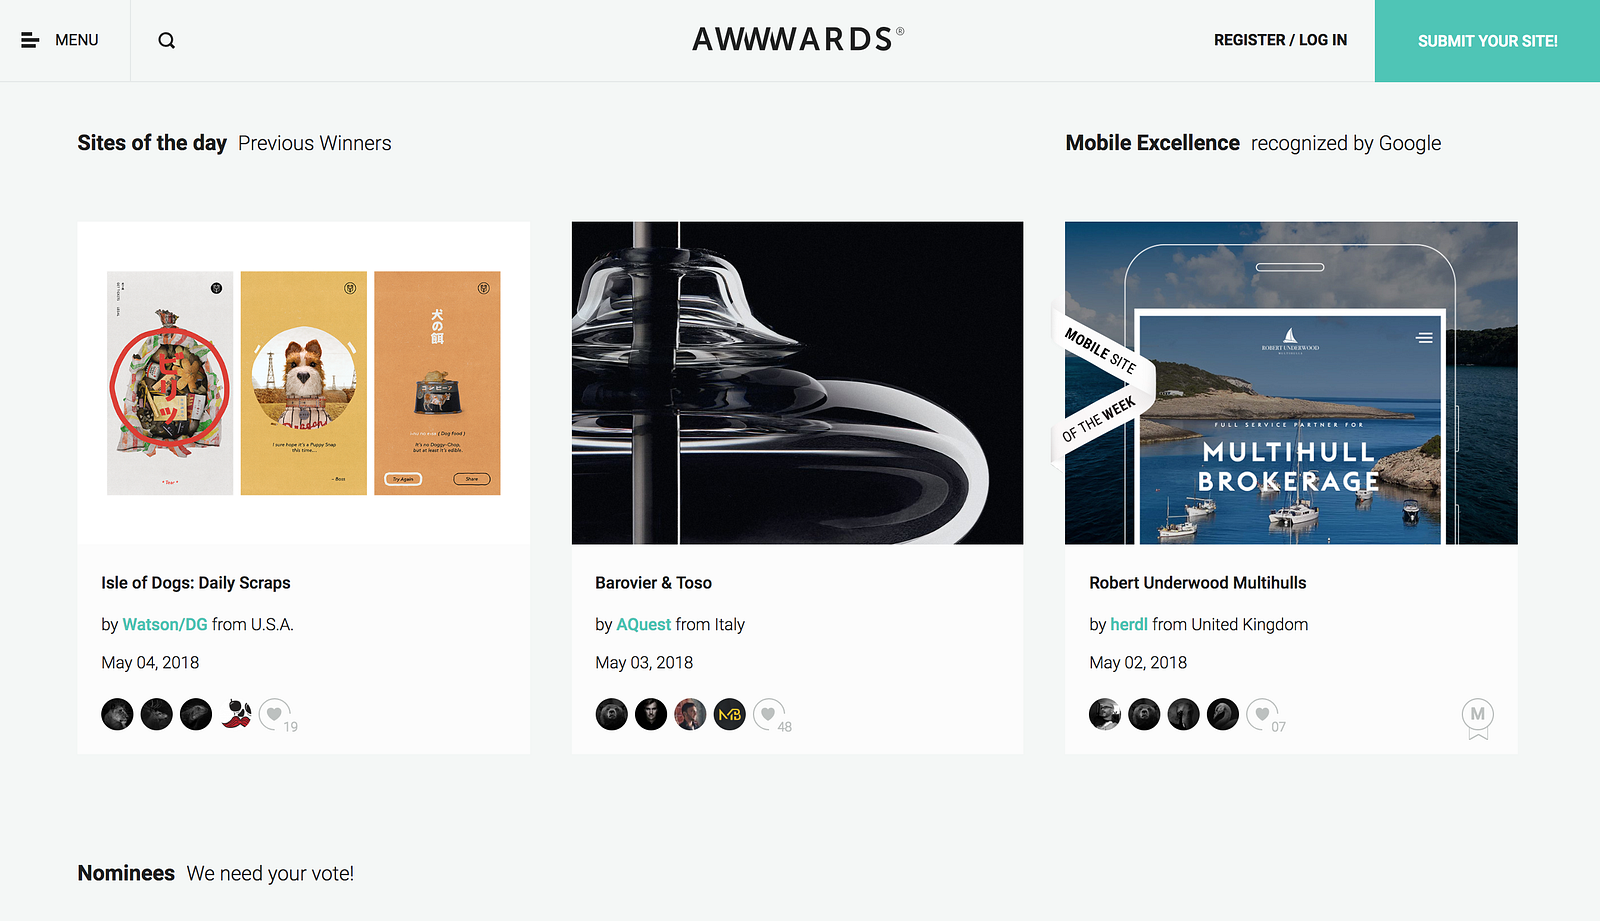The width and height of the screenshot is (1600, 921).
Task: Click red-toned portrait avatar on Barovier card
Action: 690,714
